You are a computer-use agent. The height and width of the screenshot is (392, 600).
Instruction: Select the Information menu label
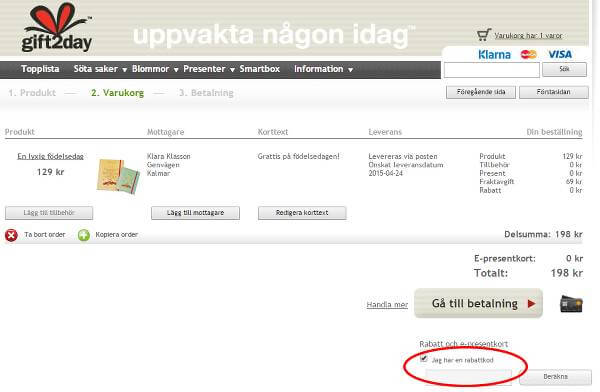[318, 69]
